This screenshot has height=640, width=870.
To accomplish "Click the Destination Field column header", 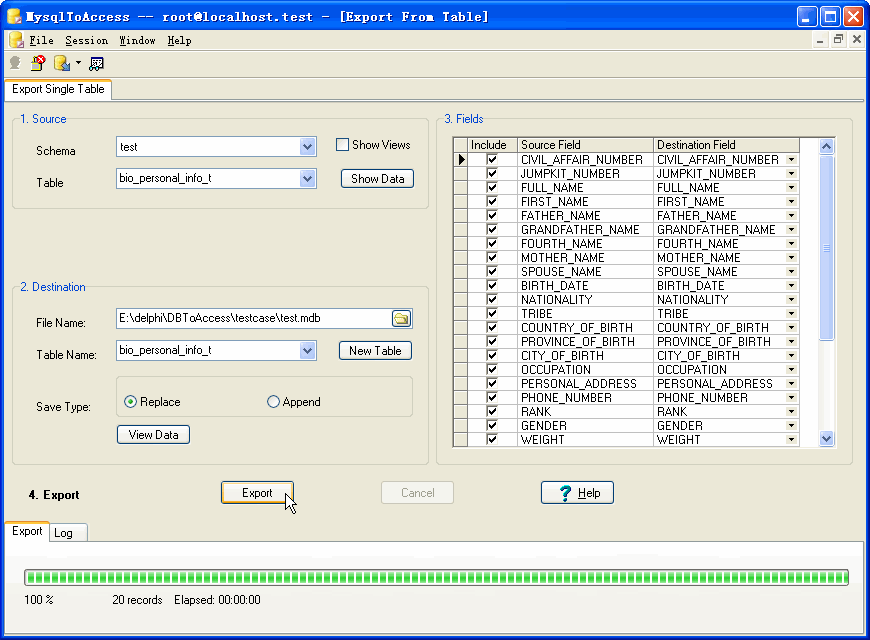I will pos(727,145).
